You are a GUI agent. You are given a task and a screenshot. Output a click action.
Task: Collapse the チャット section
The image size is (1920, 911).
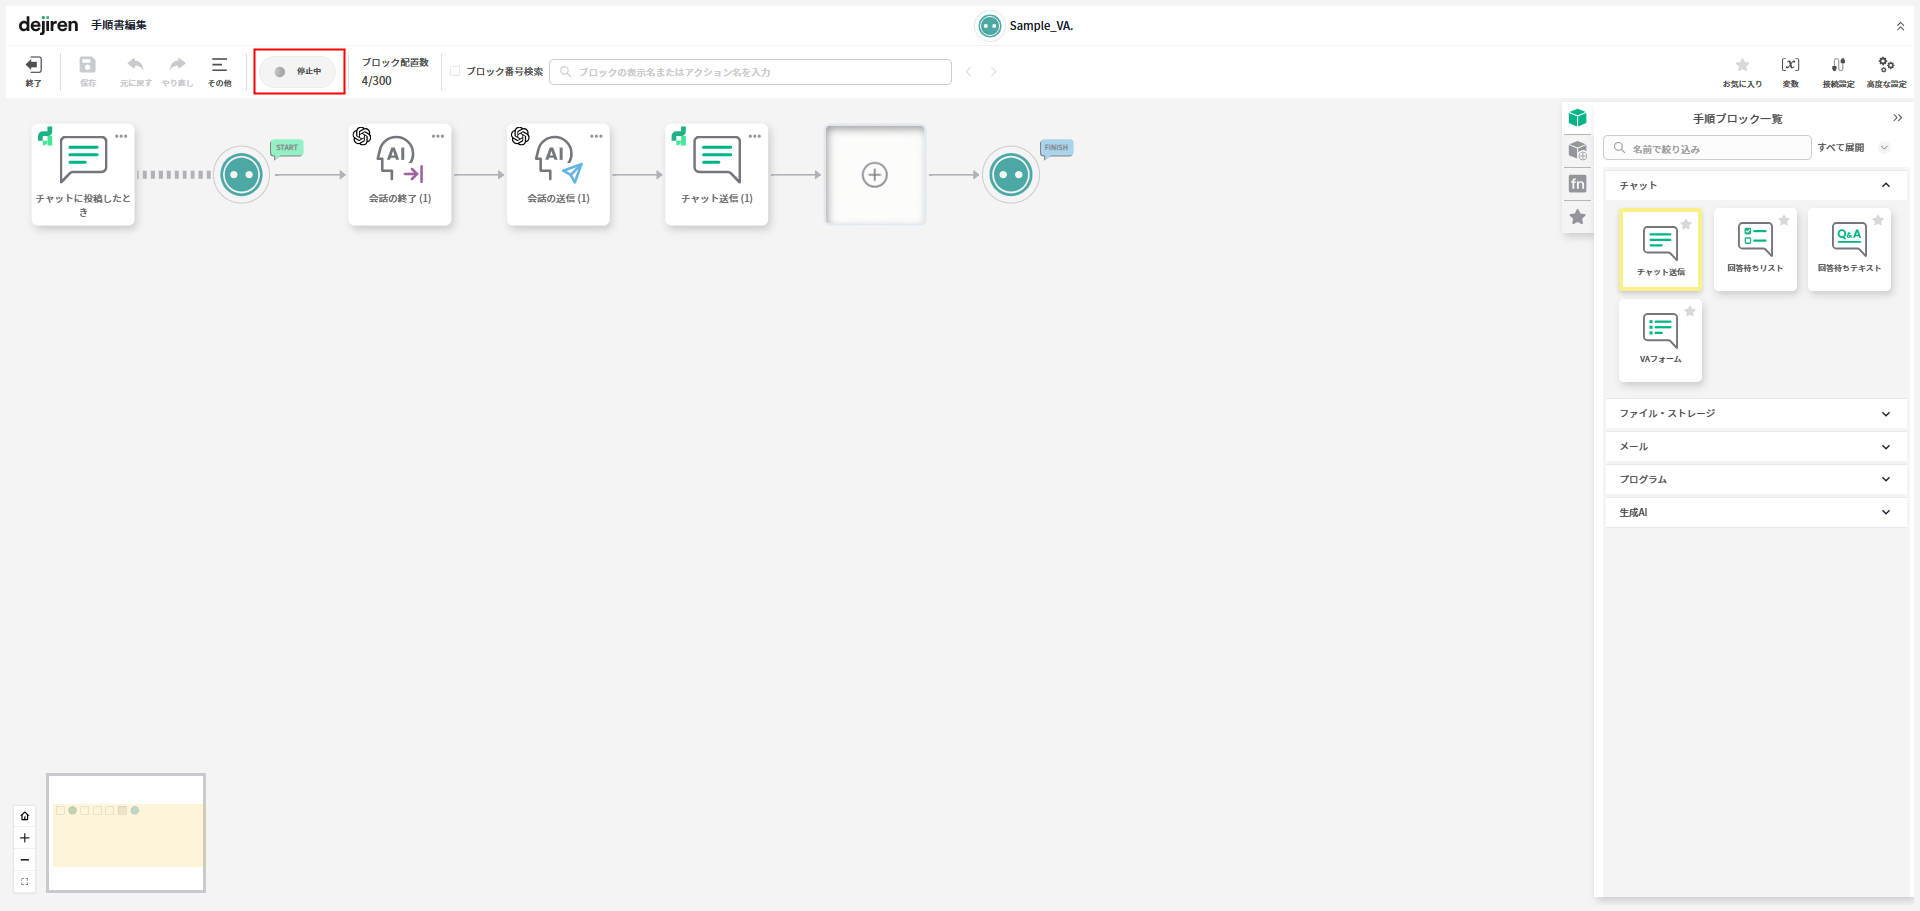pos(1885,185)
